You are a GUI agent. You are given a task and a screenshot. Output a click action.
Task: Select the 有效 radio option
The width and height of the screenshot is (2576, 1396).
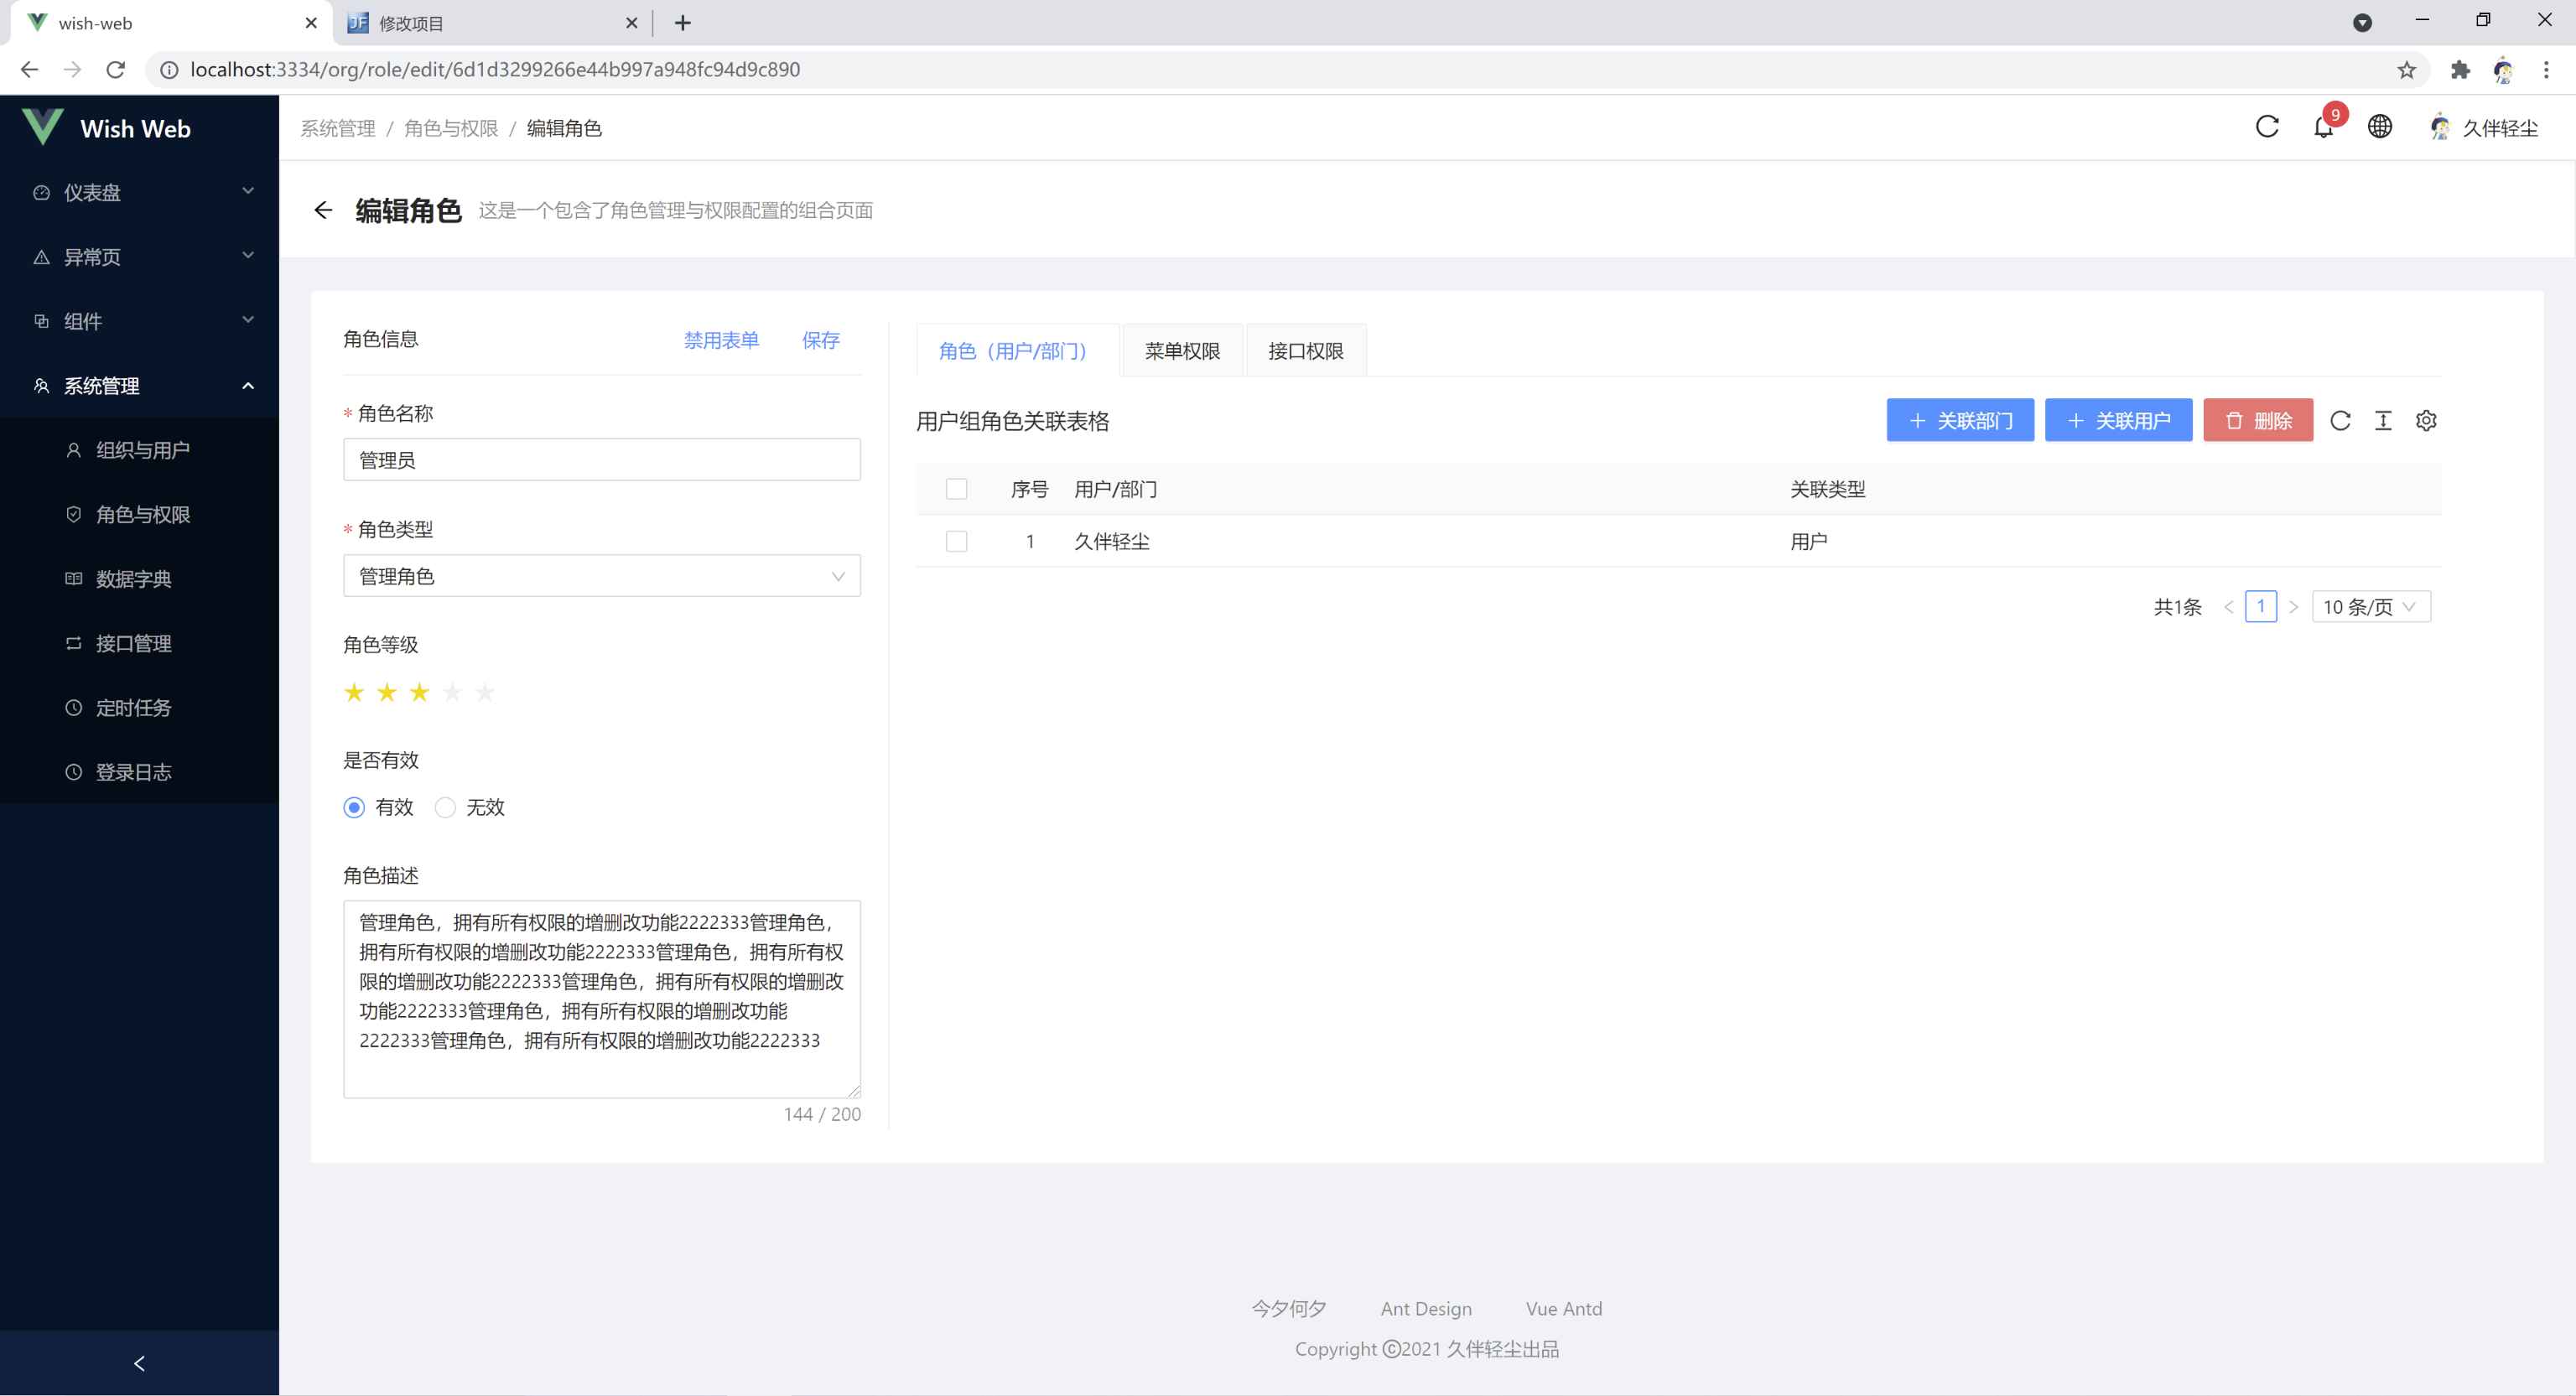click(x=354, y=807)
